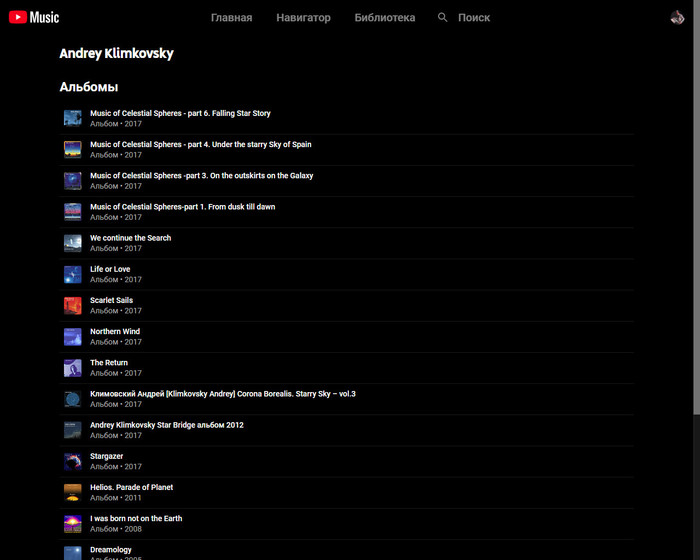The image size is (700, 560).
Task: Click the Stargazer album thumbnail
Action: coord(73,461)
